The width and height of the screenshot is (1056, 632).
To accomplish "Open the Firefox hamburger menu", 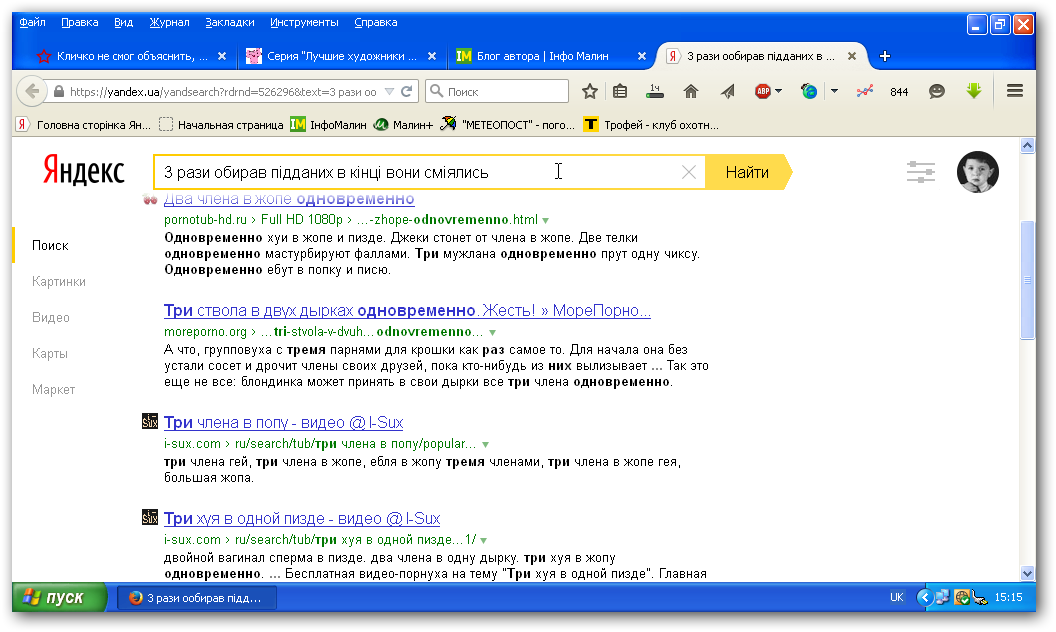I will 1015,90.
